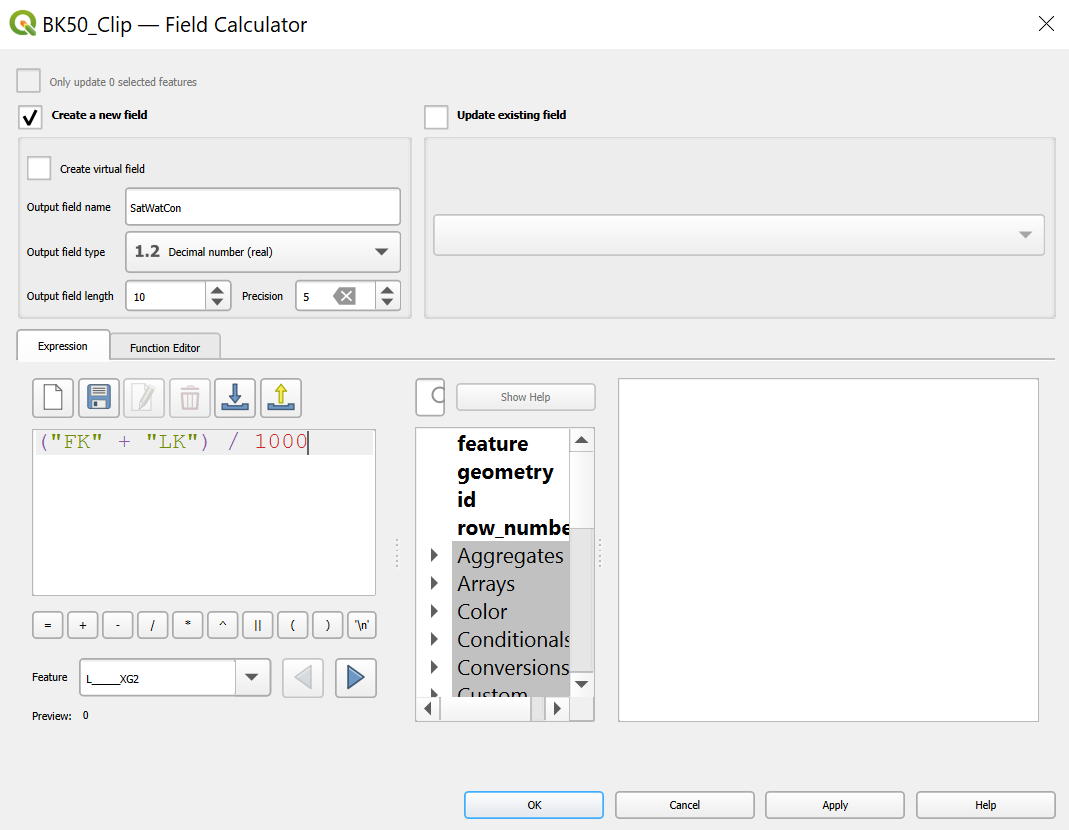Decrease the Output field length value

(217, 302)
